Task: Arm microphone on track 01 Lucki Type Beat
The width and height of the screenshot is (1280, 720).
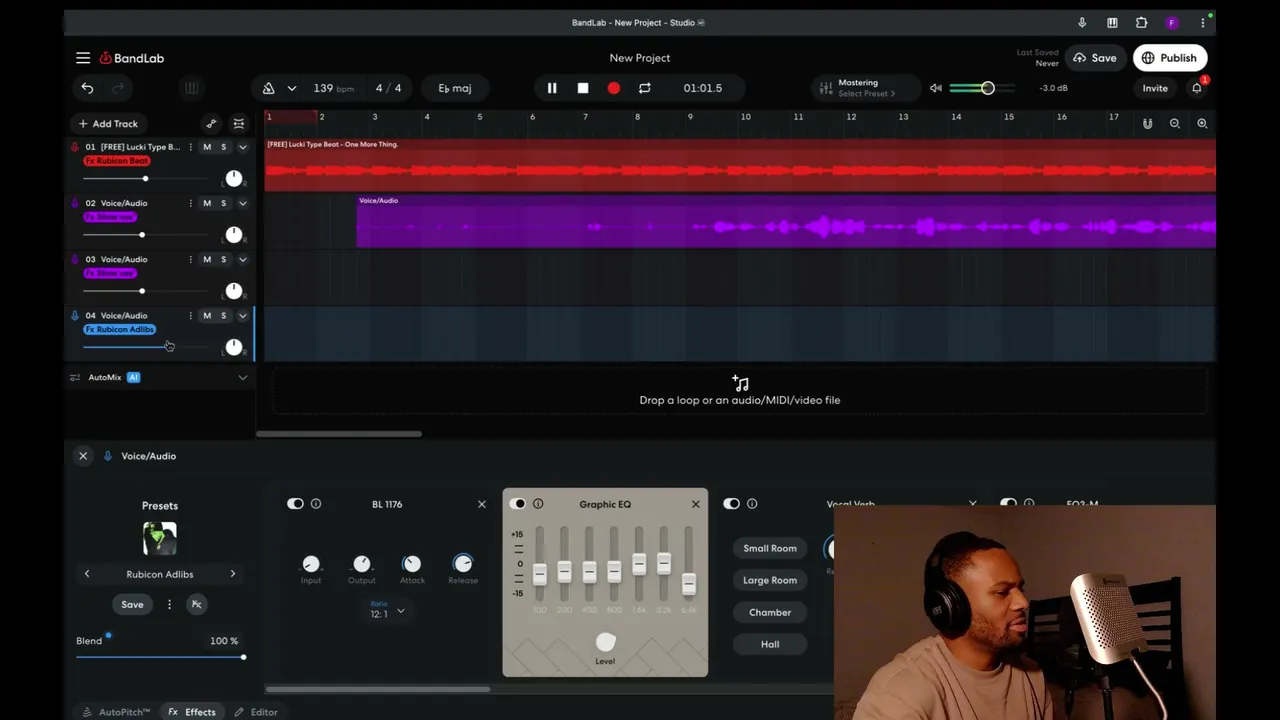Action: tap(75, 147)
